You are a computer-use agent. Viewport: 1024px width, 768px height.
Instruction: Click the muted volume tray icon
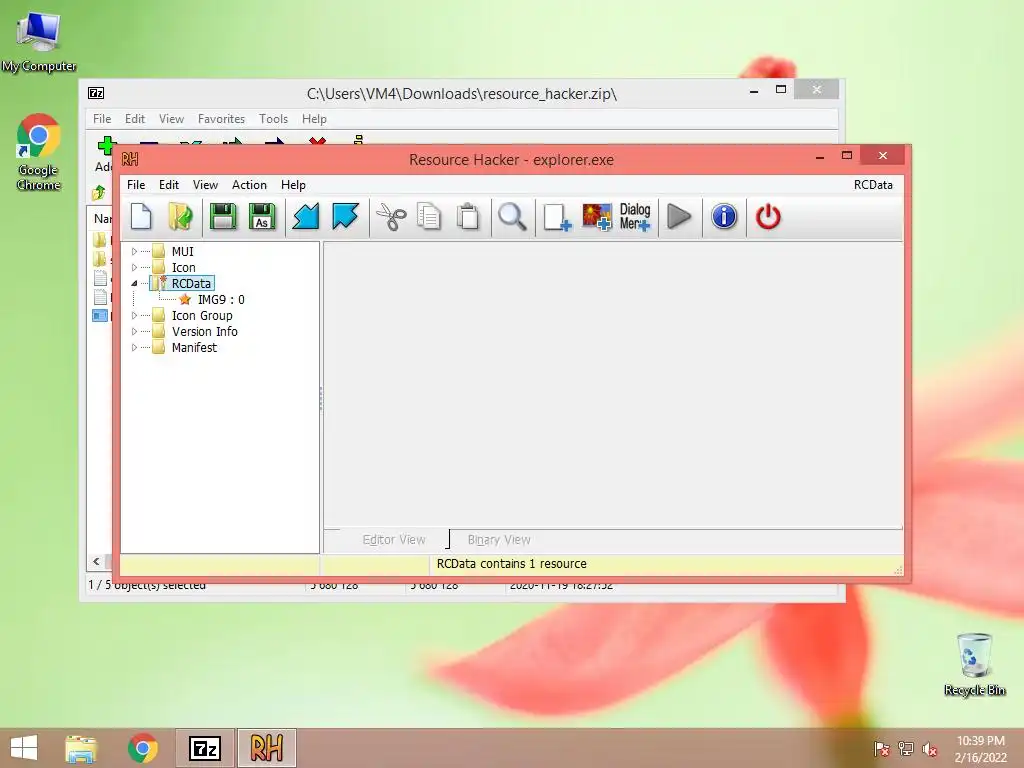(x=930, y=749)
